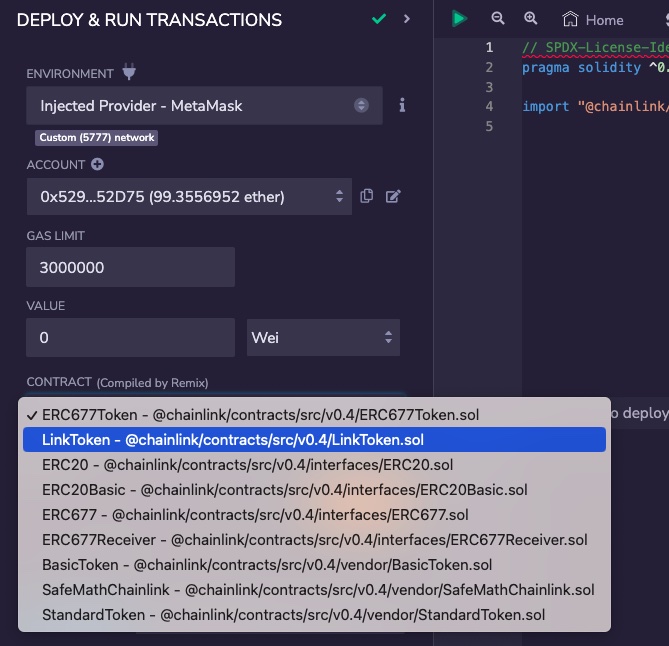Expand the panel chevron arrow in header
Image resolution: width=669 pixels, height=646 pixels.
point(406,19)
